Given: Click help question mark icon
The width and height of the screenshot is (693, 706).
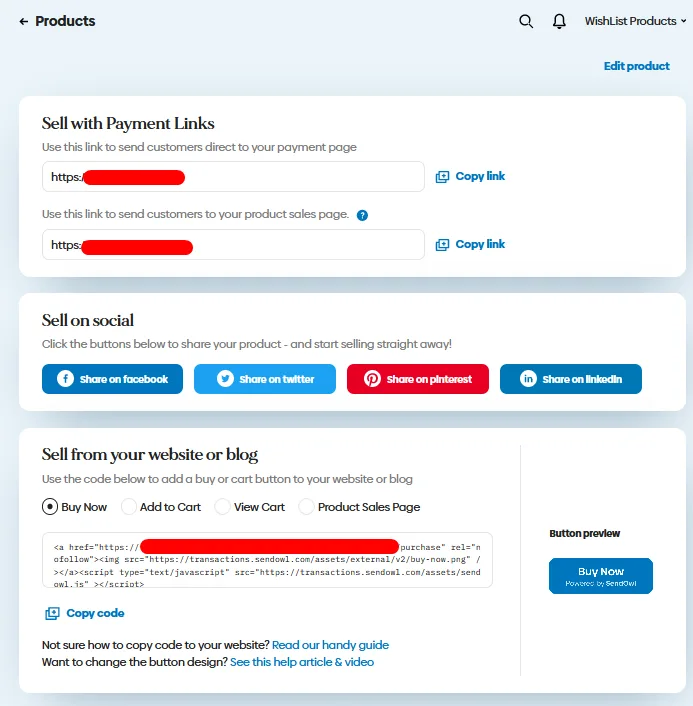Looking at the screenshot, I should click(362, 215).
